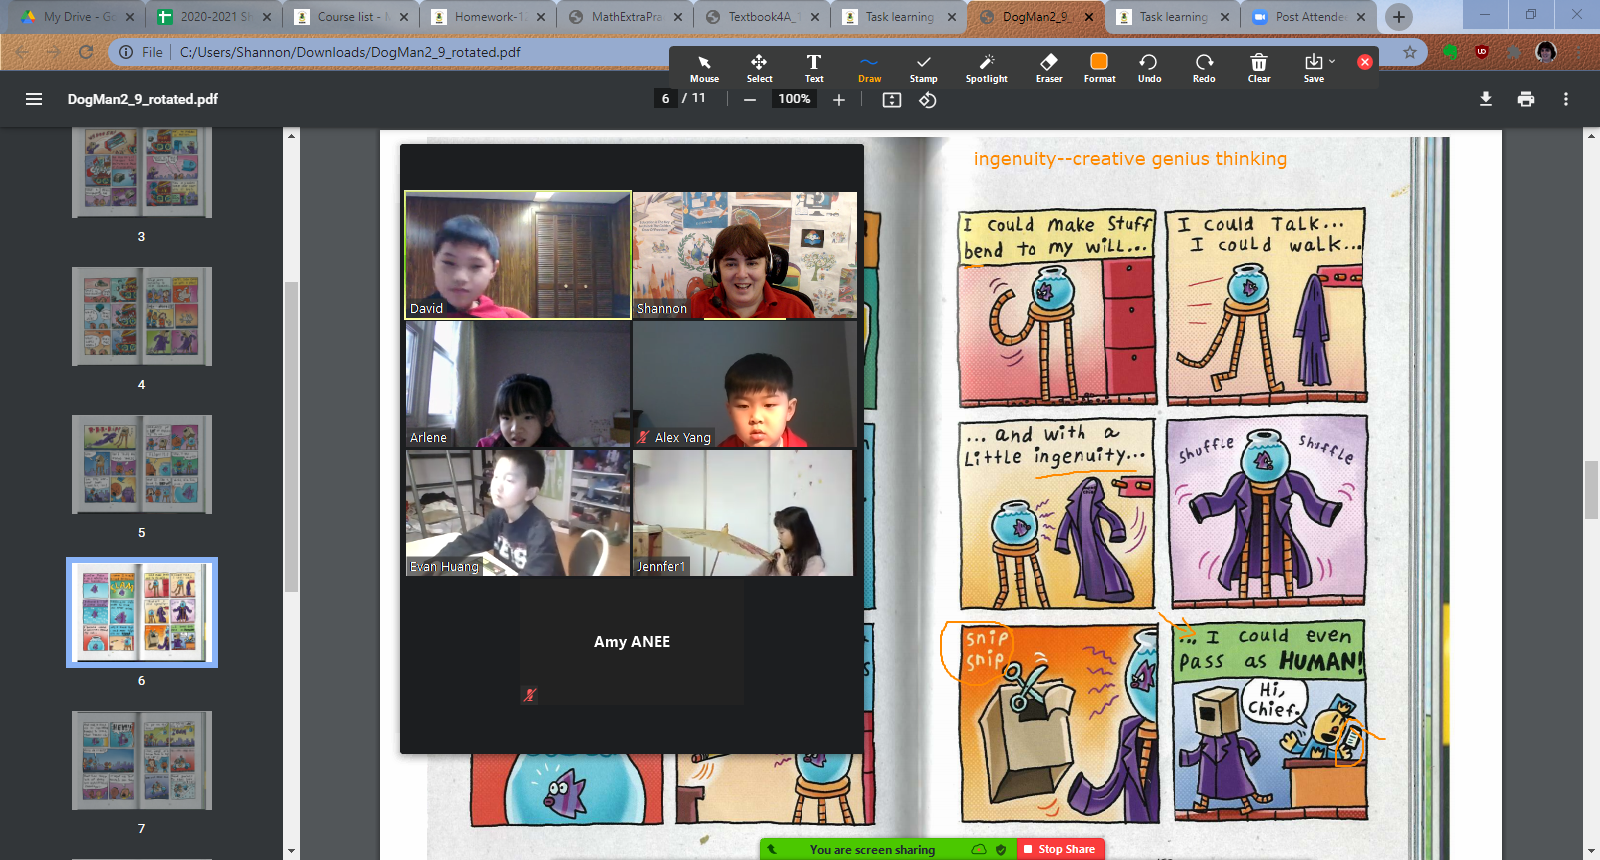This screenshot has width=1600, height=860.
Task: Click the red uBlock extension icon
Action: [1482, 52]
